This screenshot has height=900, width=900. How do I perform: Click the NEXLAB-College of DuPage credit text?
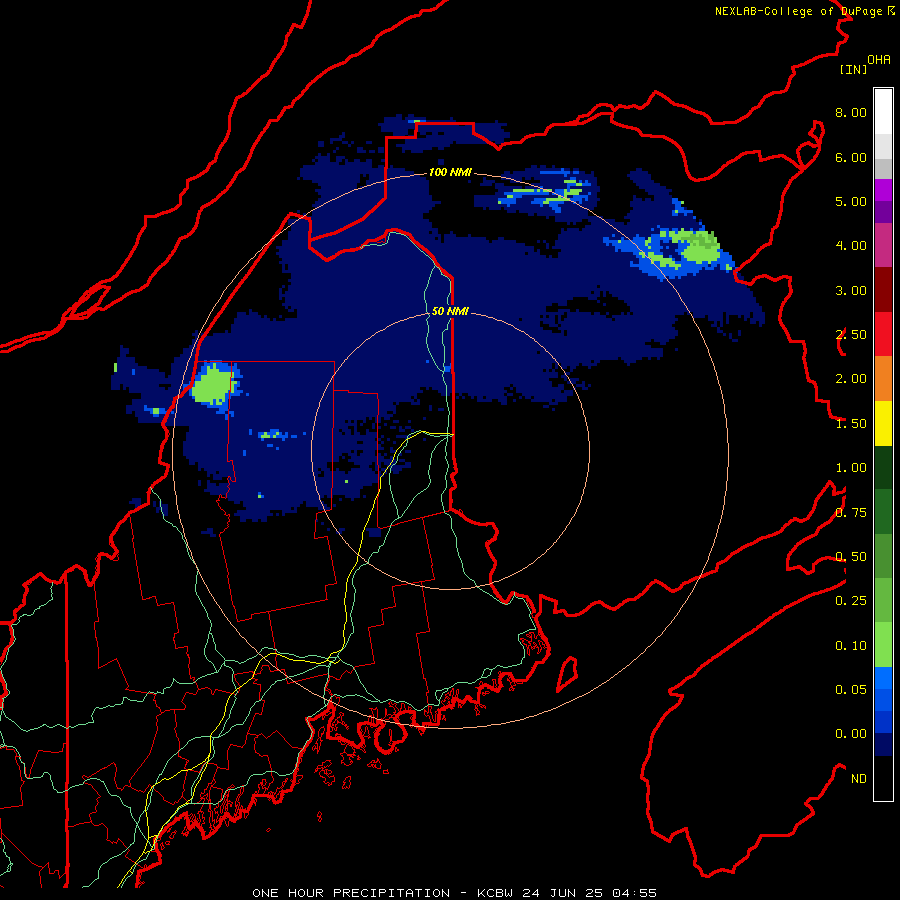point(804,11)
